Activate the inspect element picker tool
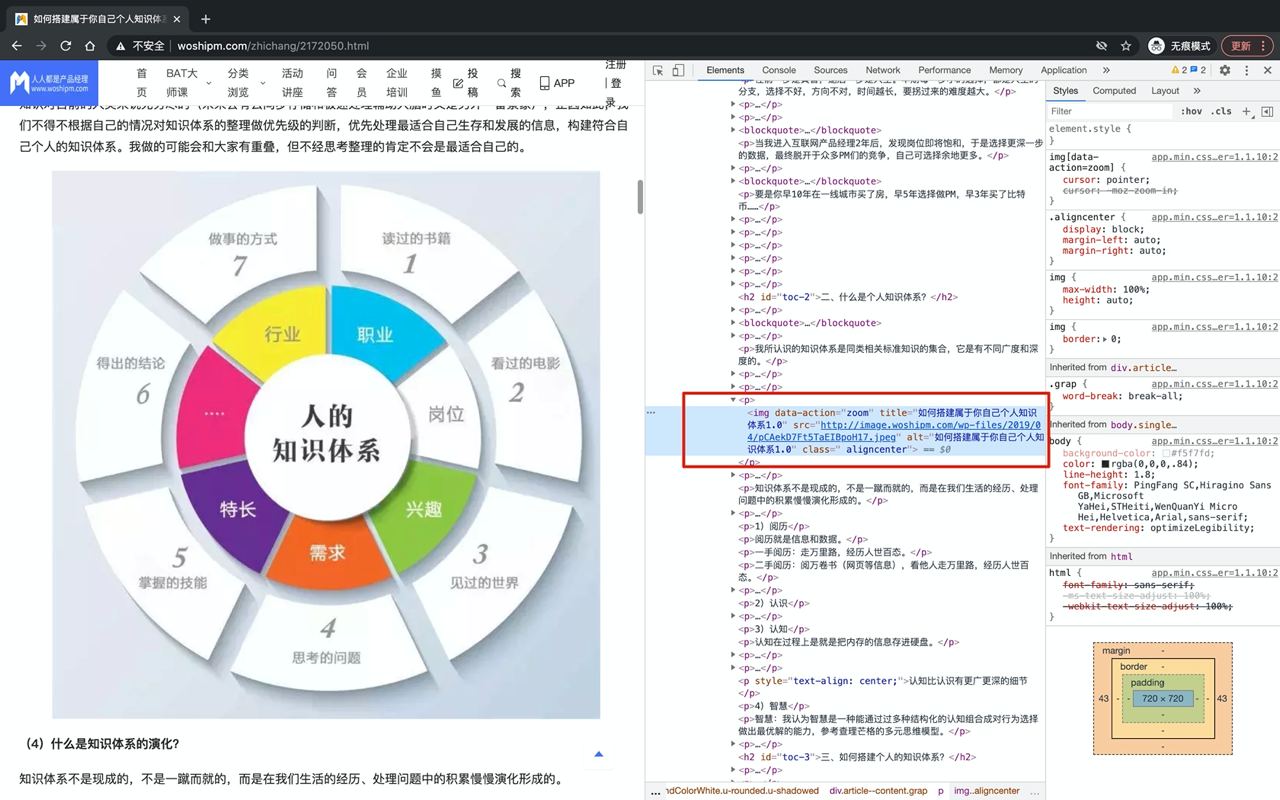1280x800 pixels. point(657,70)
